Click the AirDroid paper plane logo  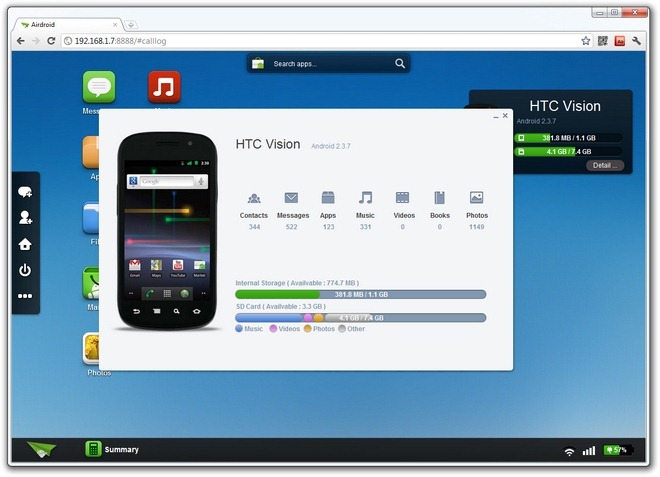click(x=41, y=449)
